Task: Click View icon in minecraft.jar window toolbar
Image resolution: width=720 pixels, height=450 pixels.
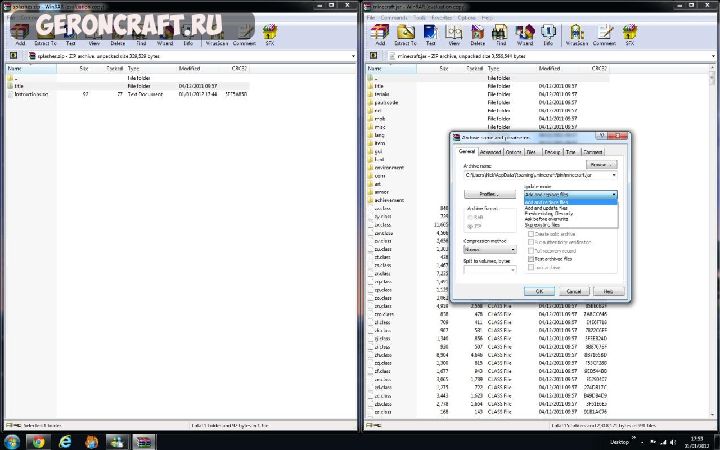Action: click(x=454, y=35)
